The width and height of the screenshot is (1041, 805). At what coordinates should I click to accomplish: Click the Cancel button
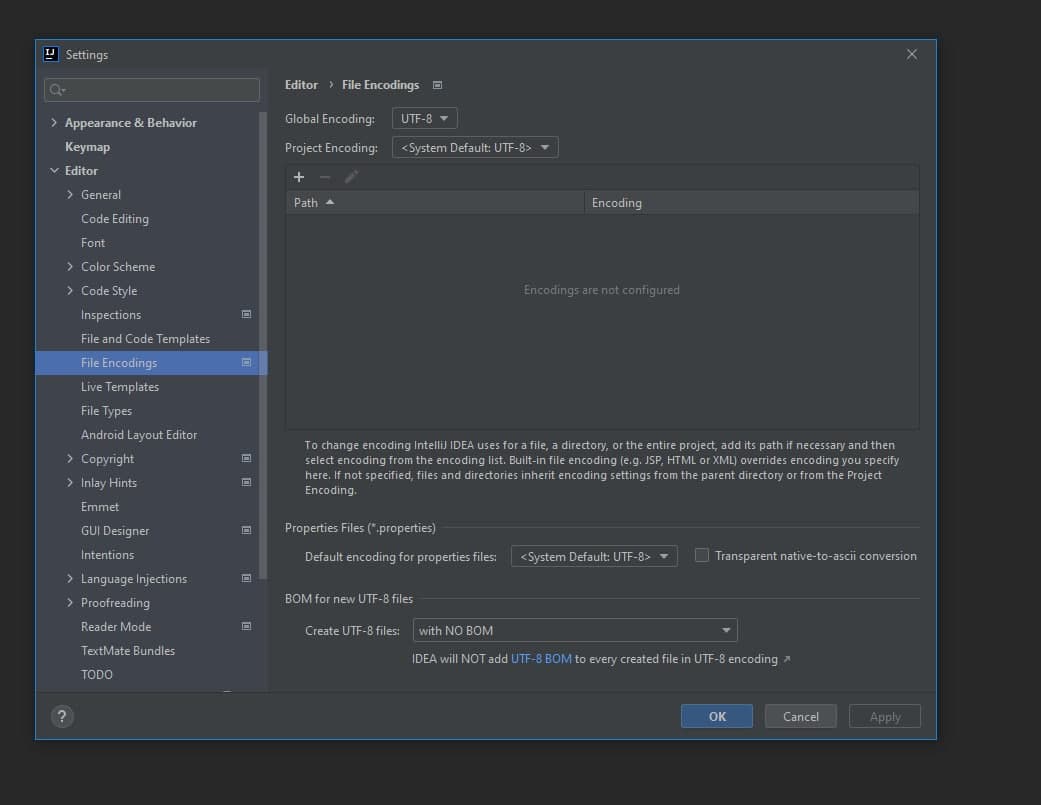point(801,717)
